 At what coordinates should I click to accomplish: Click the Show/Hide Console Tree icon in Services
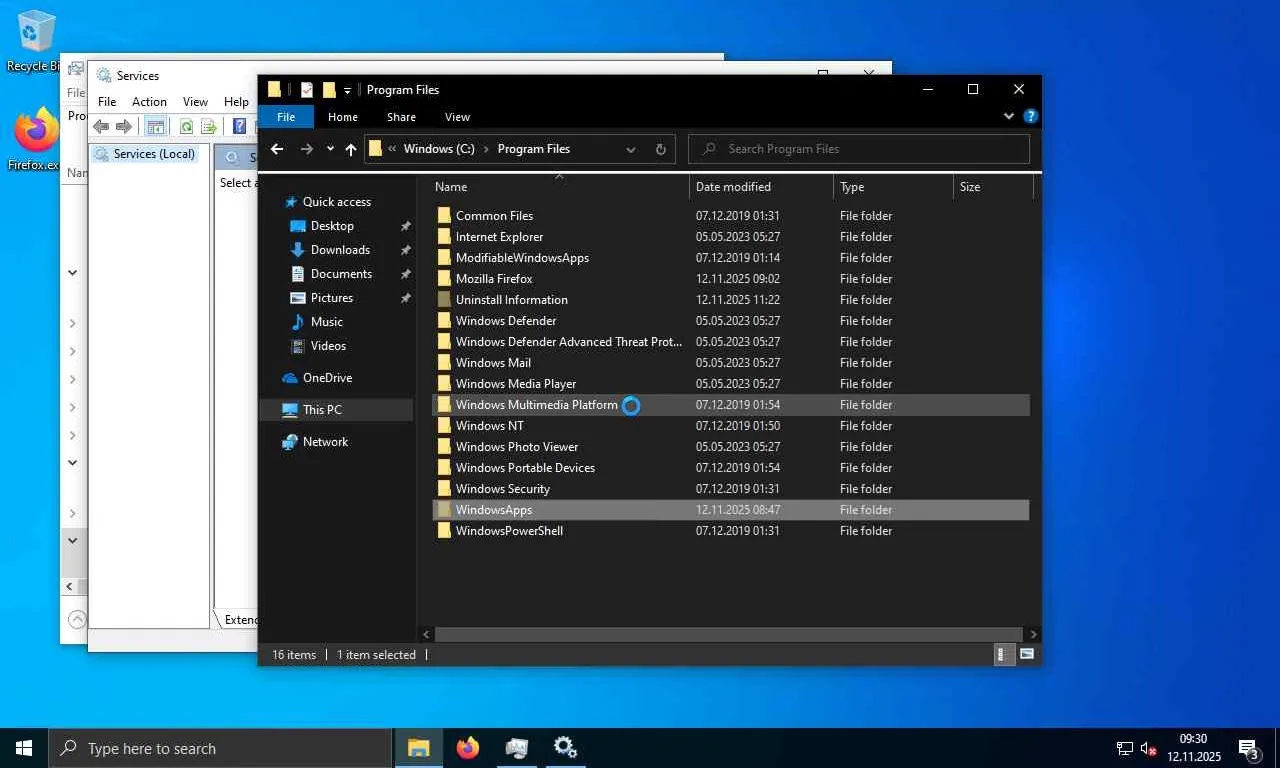pyautogui.click(x=155, y=126)
